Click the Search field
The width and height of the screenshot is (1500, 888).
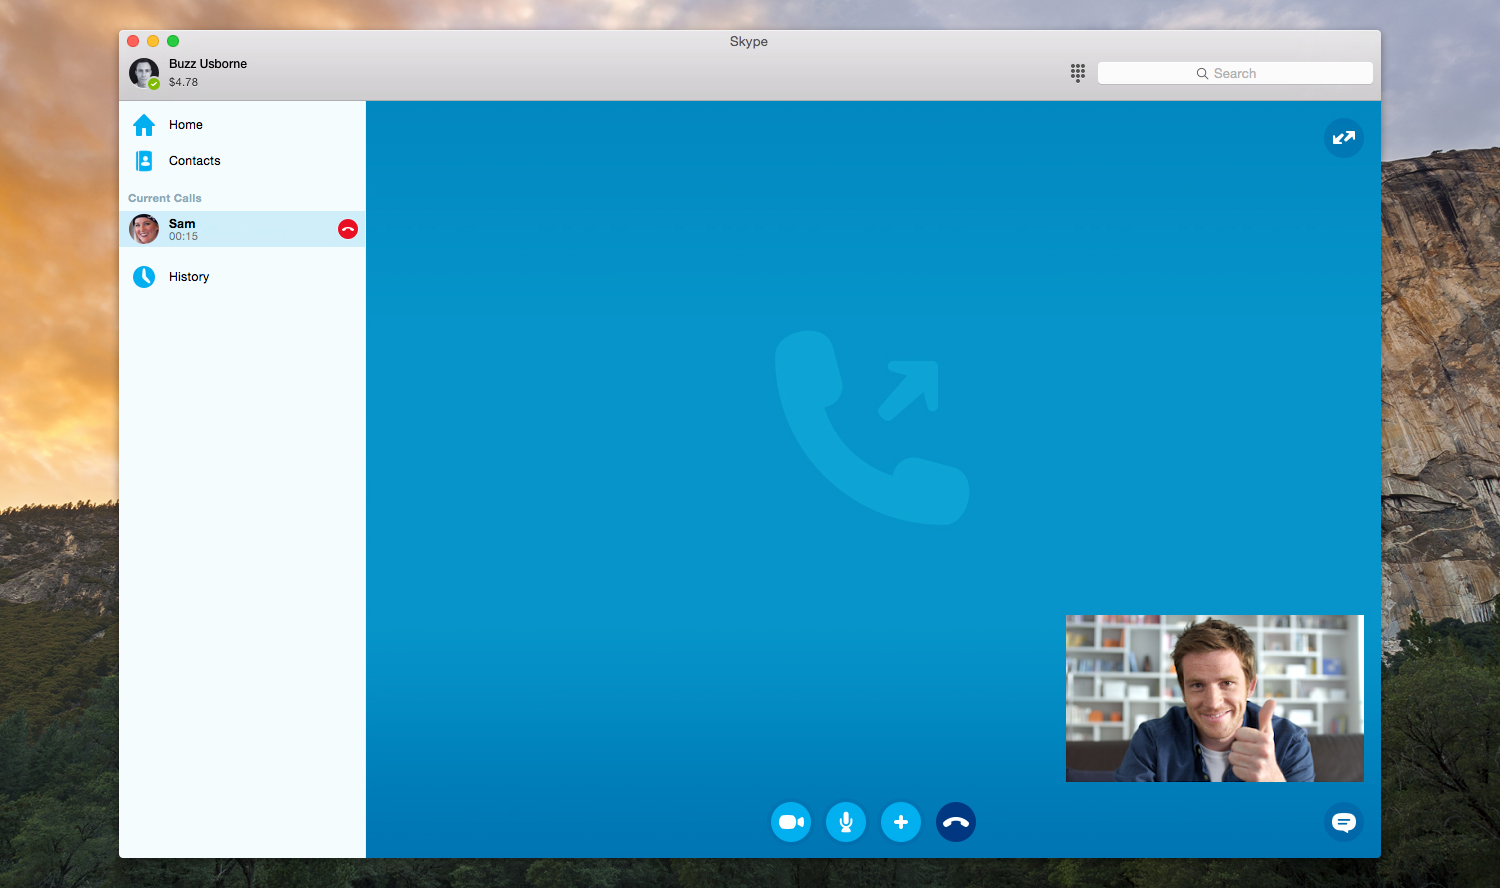(x=1234, y=74)
